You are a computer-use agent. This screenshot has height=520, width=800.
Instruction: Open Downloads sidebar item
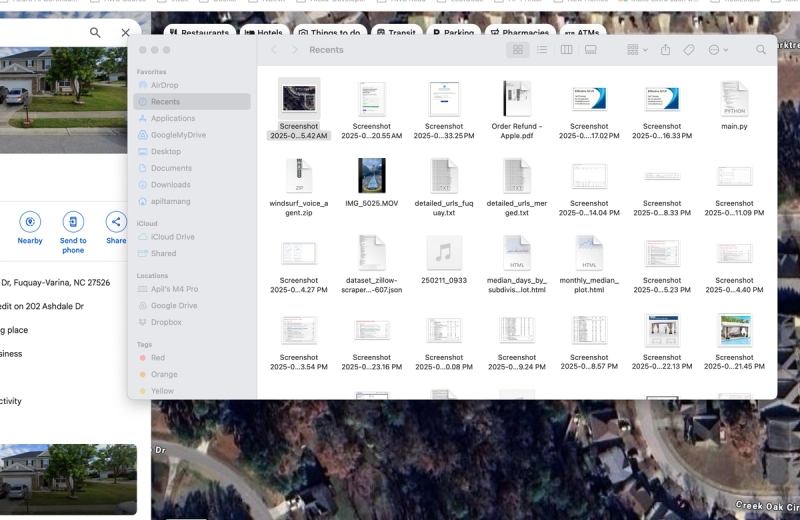(170, 185)
